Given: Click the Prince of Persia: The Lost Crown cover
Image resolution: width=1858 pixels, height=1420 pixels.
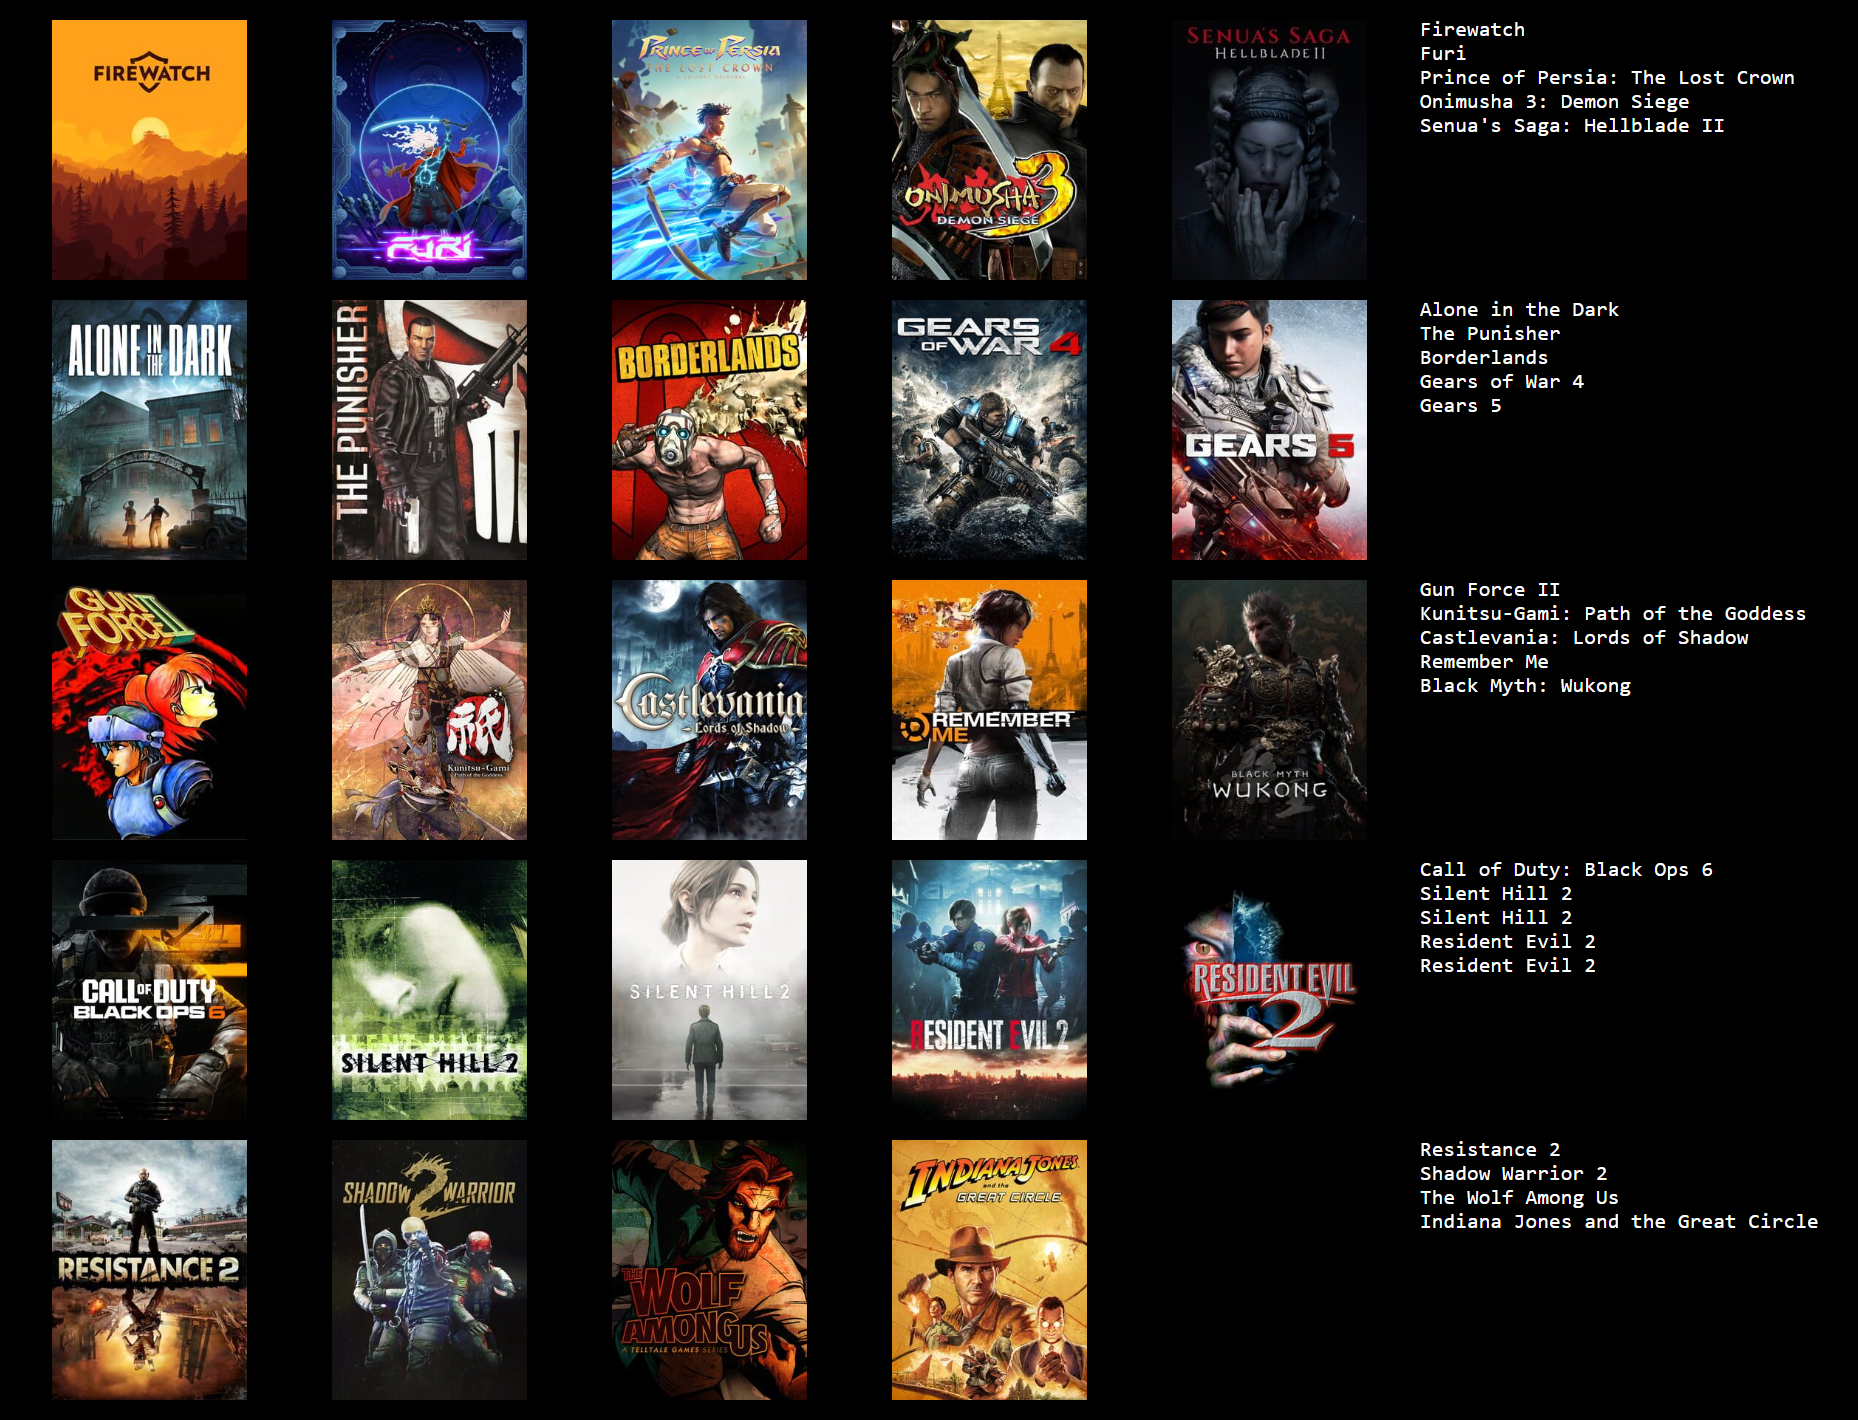Looking at the screenshot, I should [x=709, y=150].
